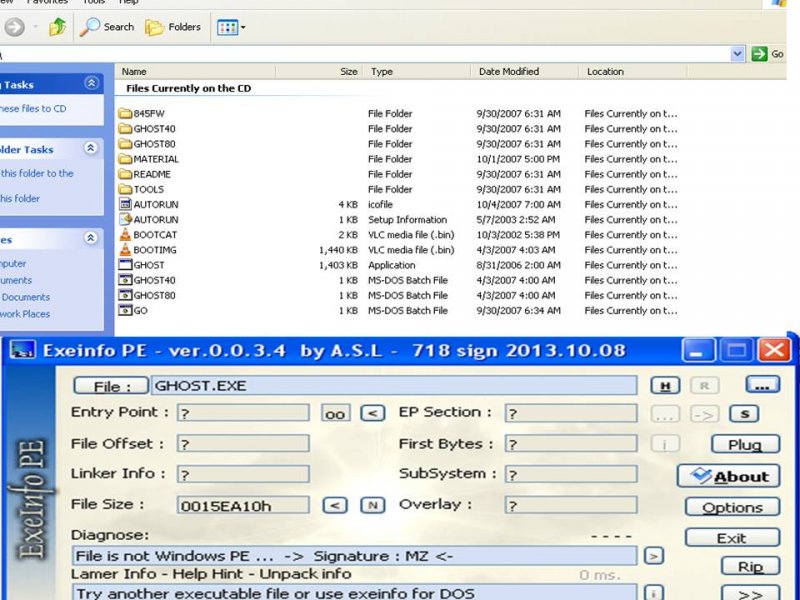
Task: Select the GHOST80 folder icon
Action: click(125, 144)
